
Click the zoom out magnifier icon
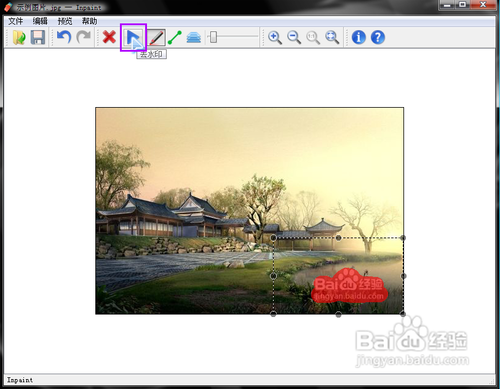point(294,37)
